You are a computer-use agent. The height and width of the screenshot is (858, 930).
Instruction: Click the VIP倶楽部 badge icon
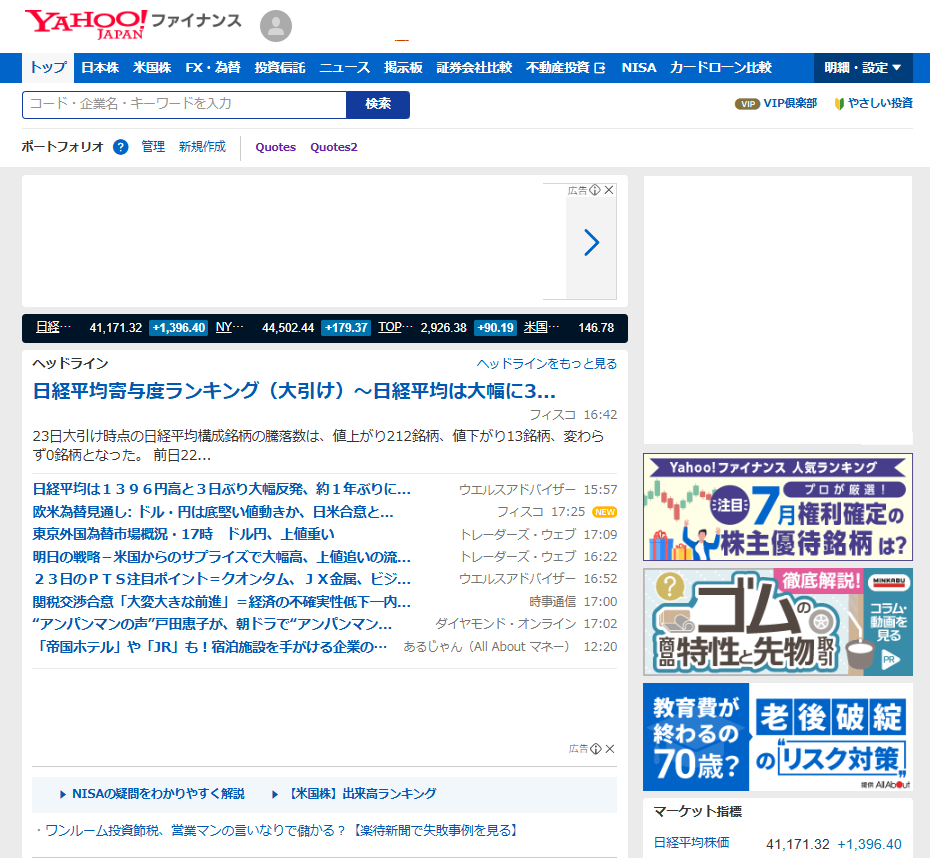[747, 104]
